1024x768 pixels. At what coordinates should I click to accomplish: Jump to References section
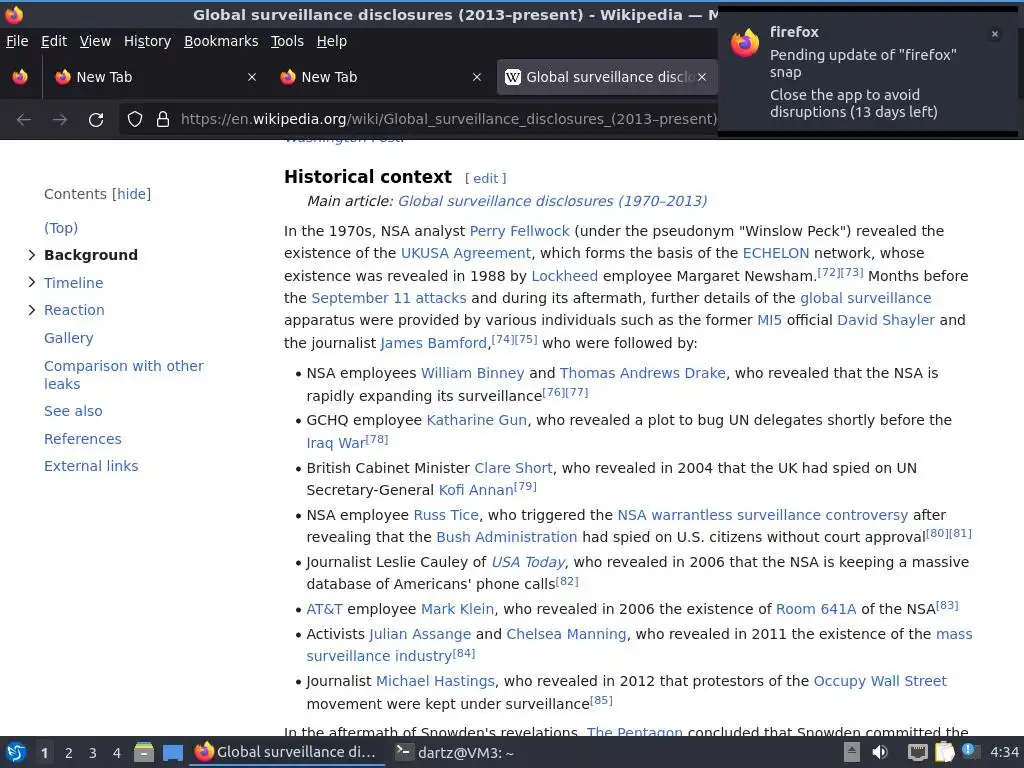point(82,439)
